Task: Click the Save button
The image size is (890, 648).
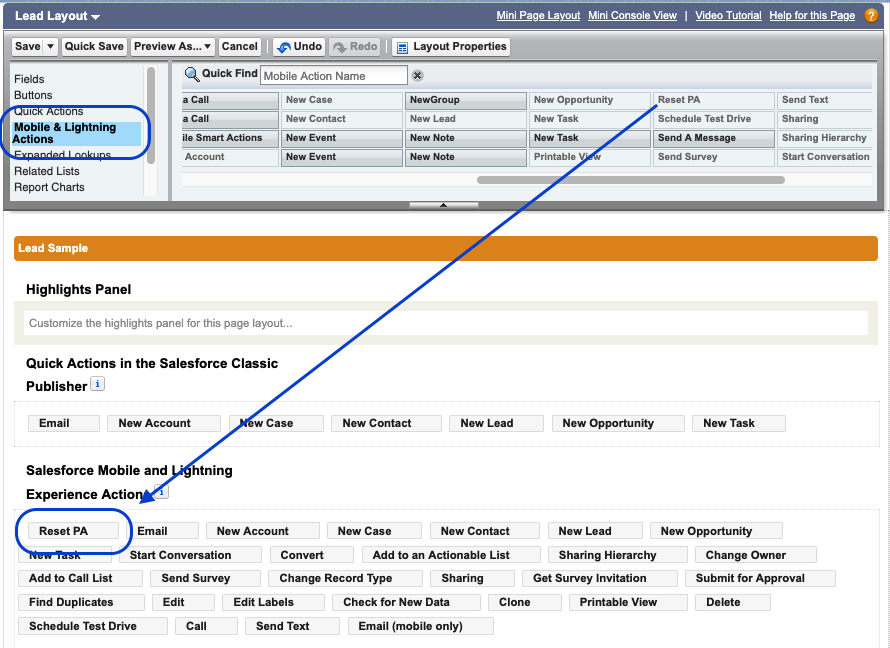Action: 28,47
